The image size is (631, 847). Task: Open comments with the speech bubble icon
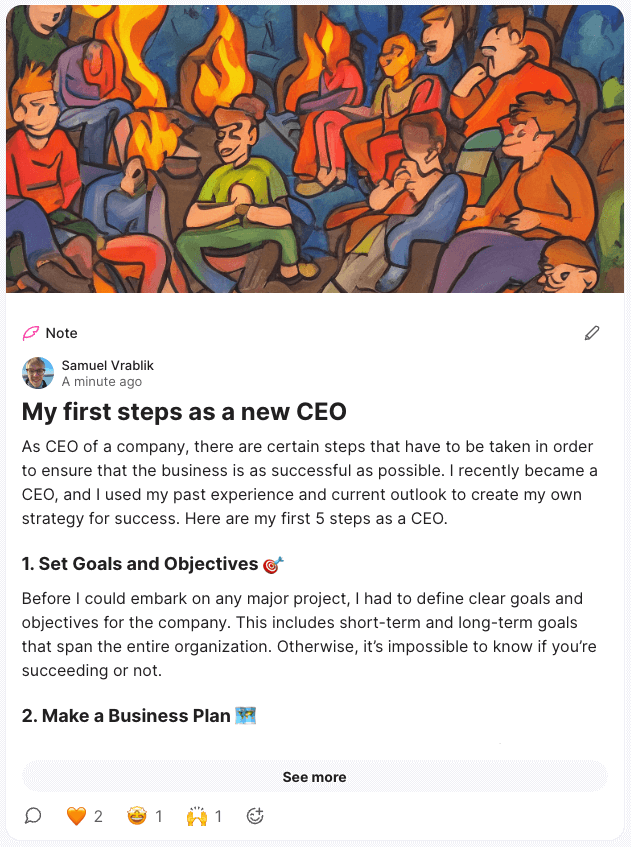click(x=33, y=816)
